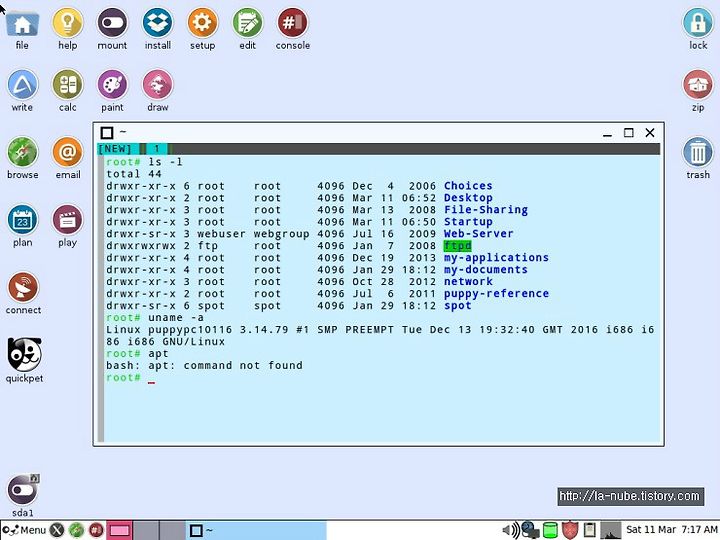Click the green storage cylinder tray icon
720x540 pixels.
pyautogui.click(x=550, y=530)
